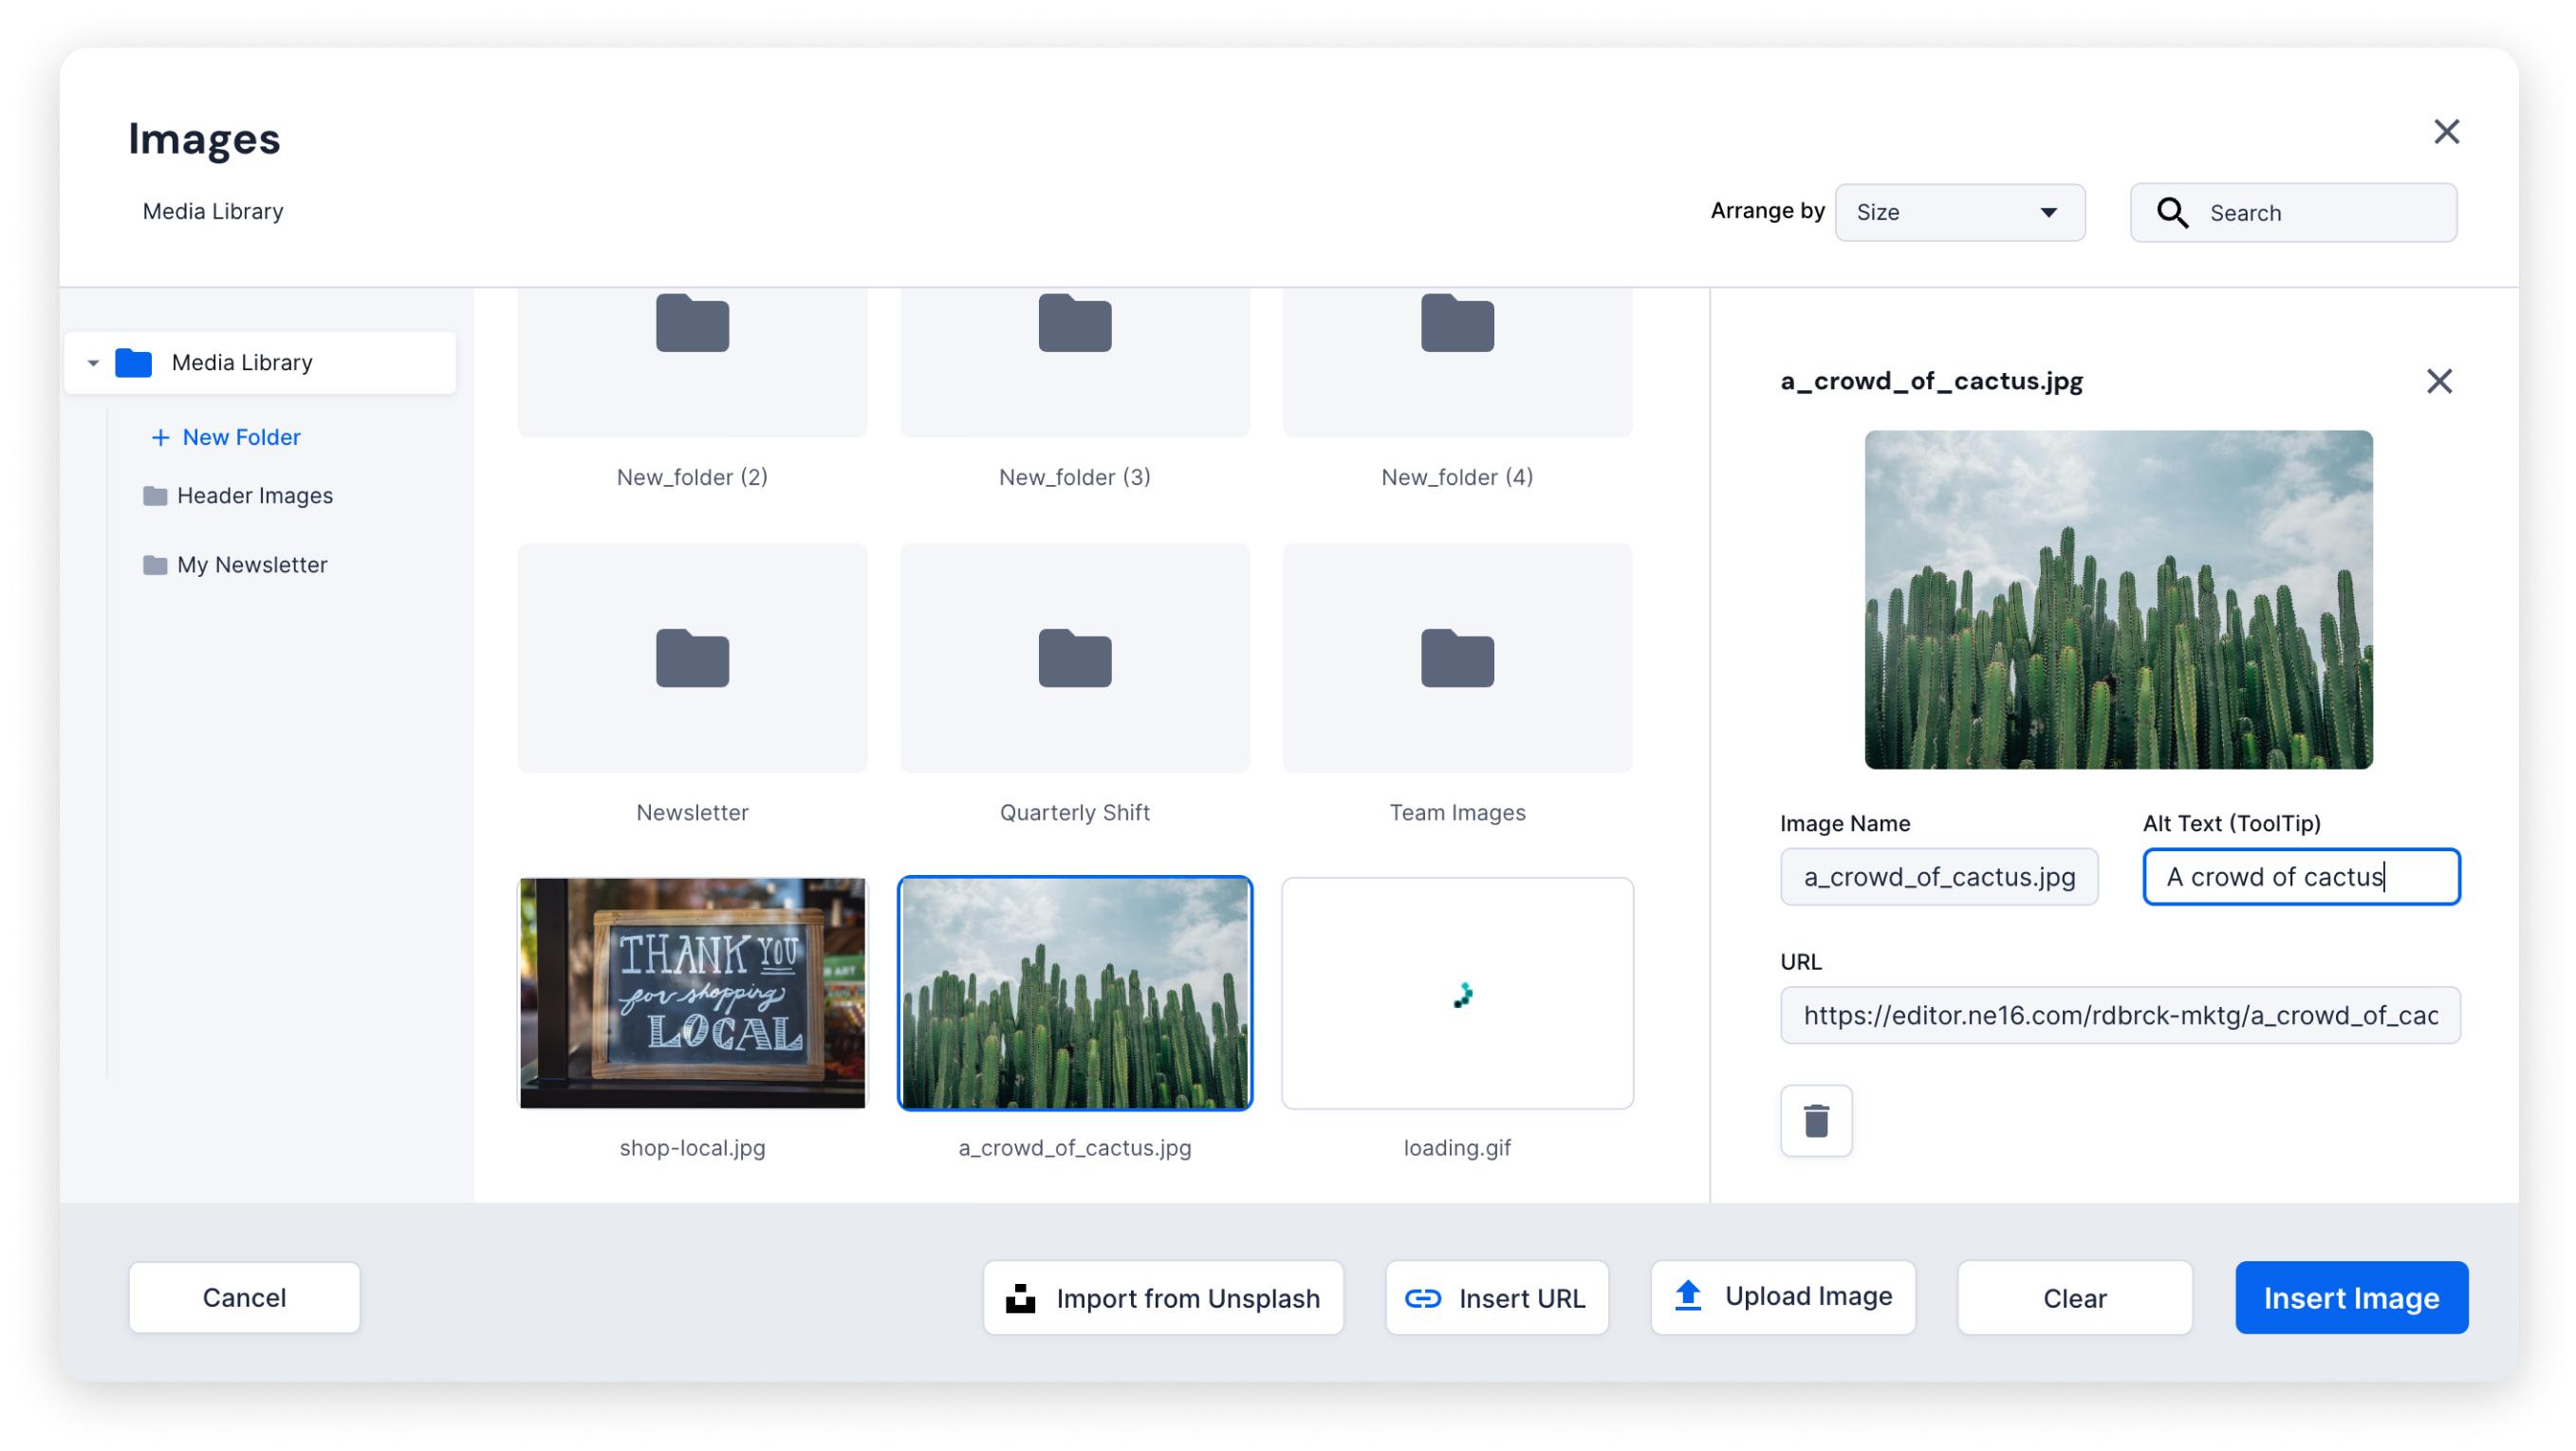Select Header Images in sidebar
2576x1451 pixels.
254,496
